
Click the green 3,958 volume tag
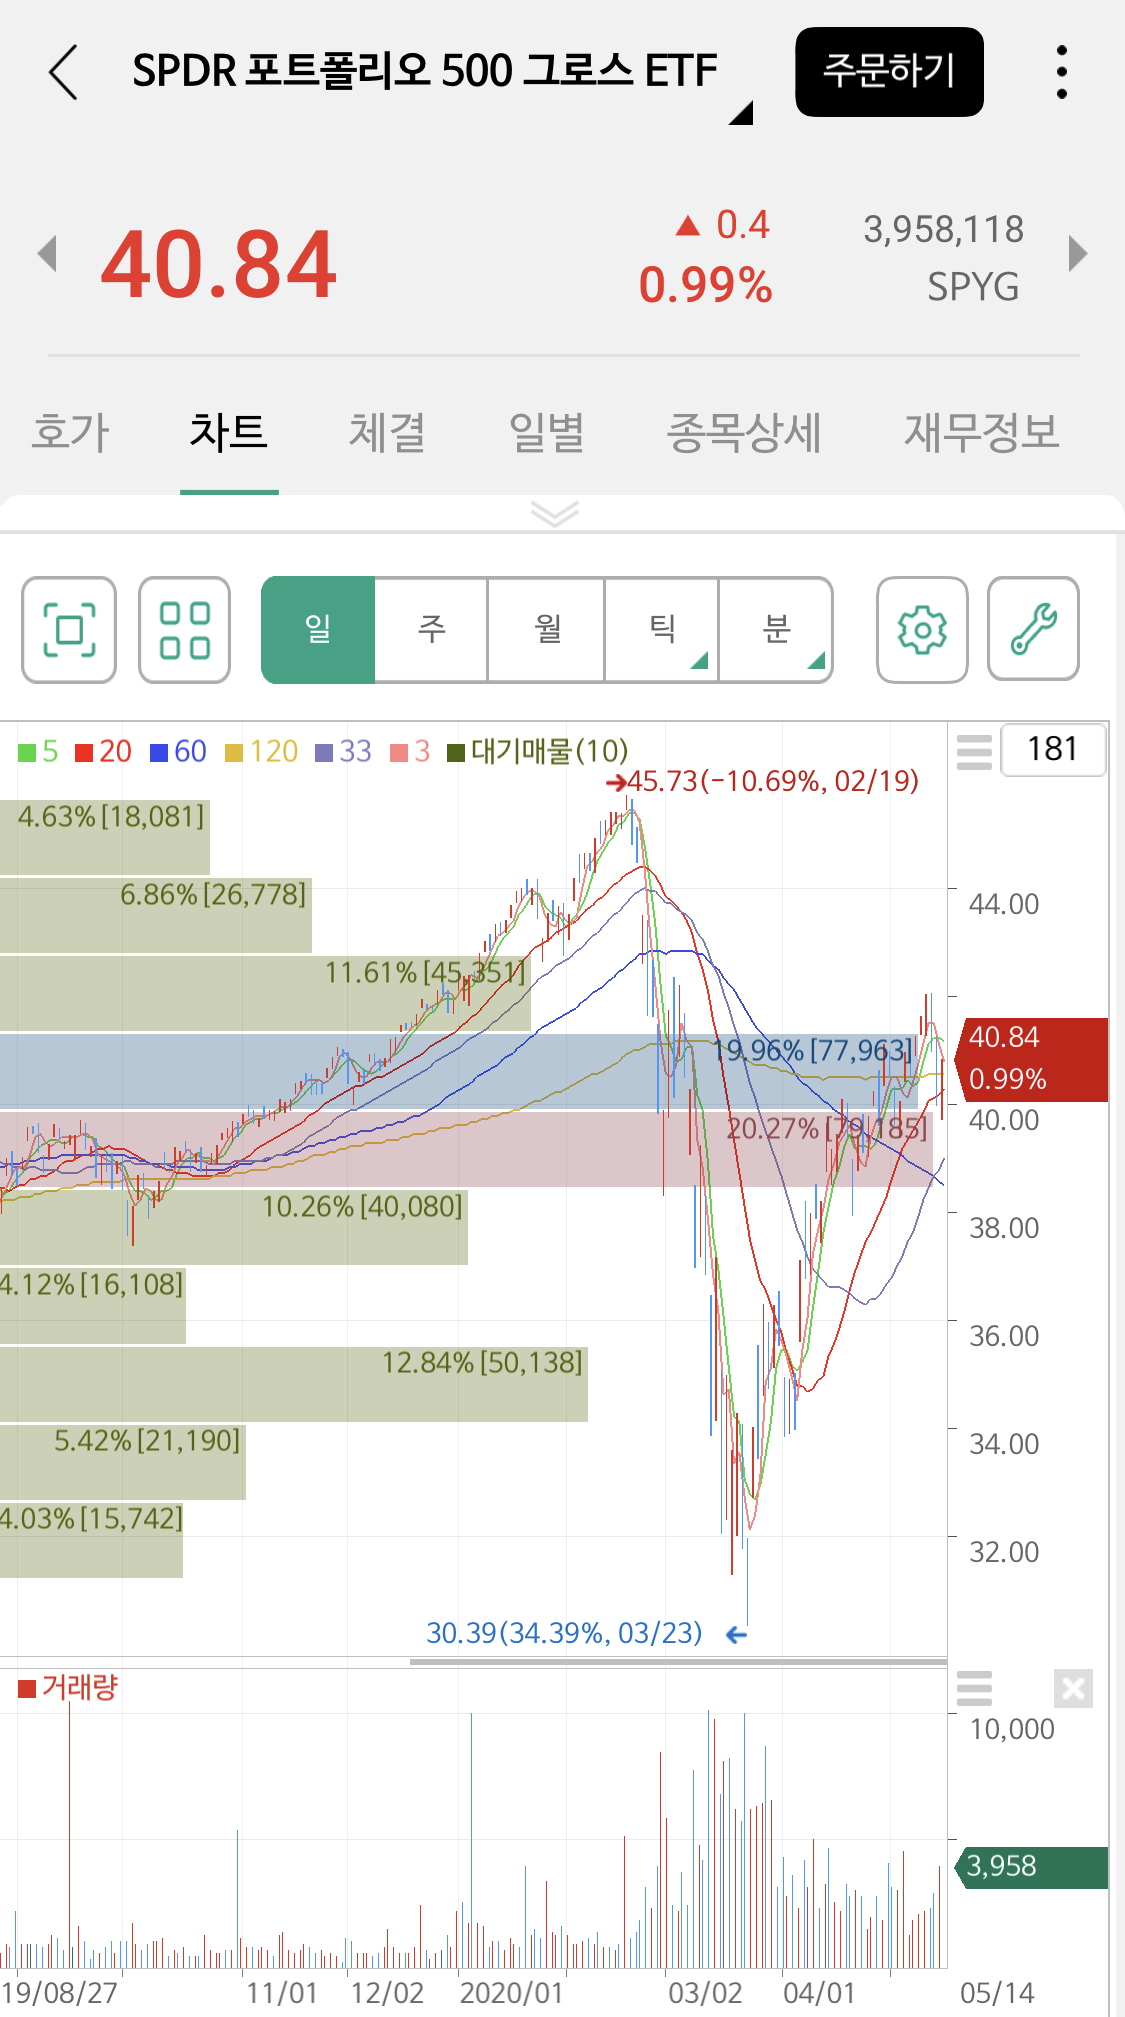[x=1032, y=1866]
